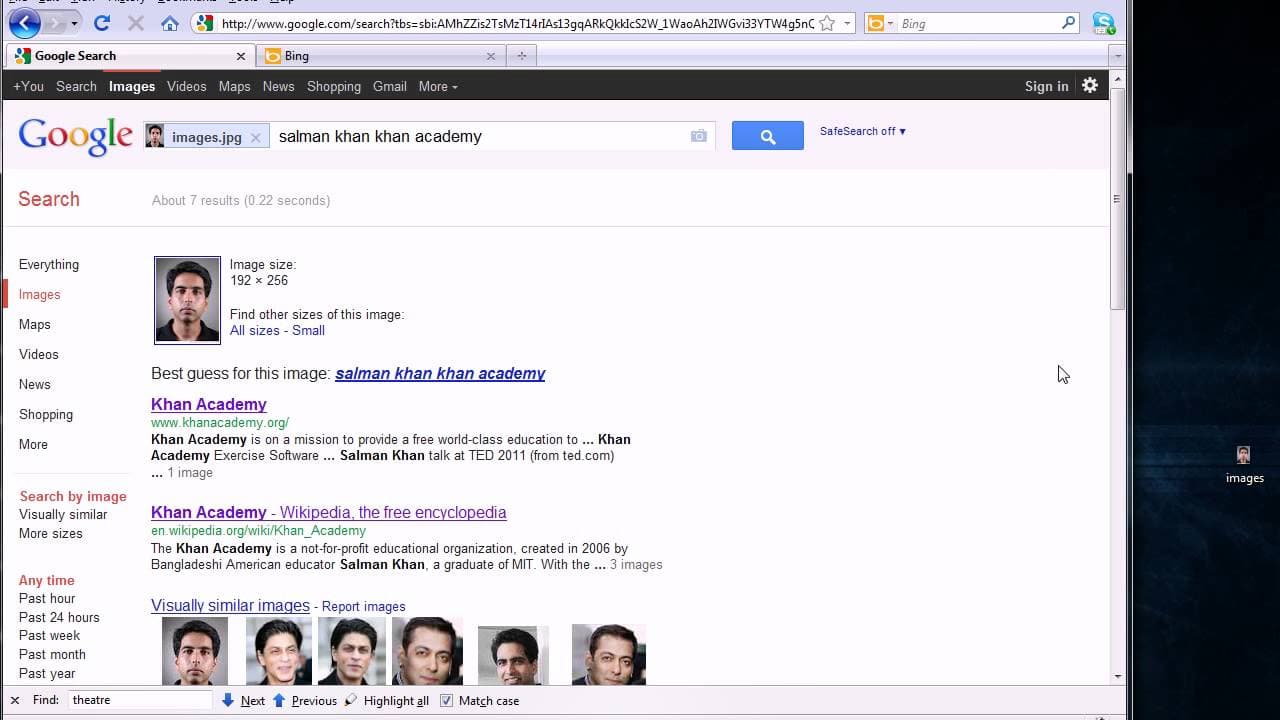Toggle the Match case checkbox
The image size is (1280, 720).
point(447,700)
